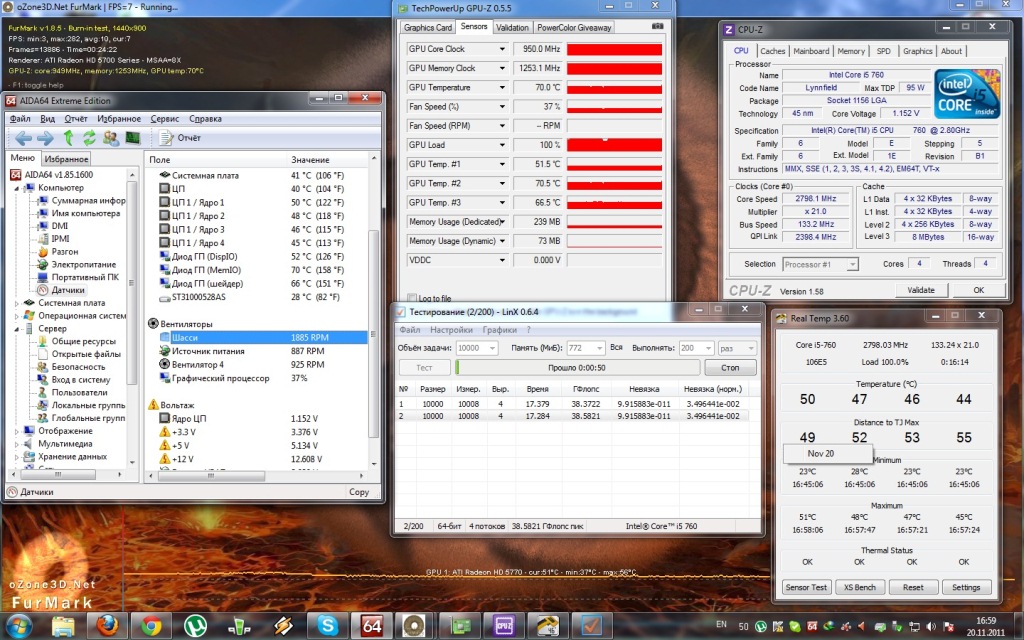Open uTorrent from the taskbar

195,626
